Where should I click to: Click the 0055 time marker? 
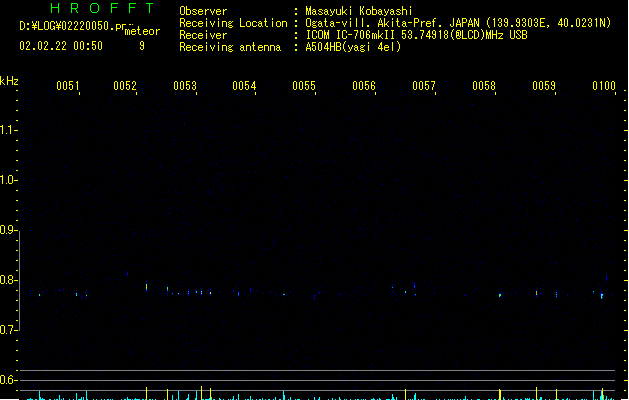[304, 85]
